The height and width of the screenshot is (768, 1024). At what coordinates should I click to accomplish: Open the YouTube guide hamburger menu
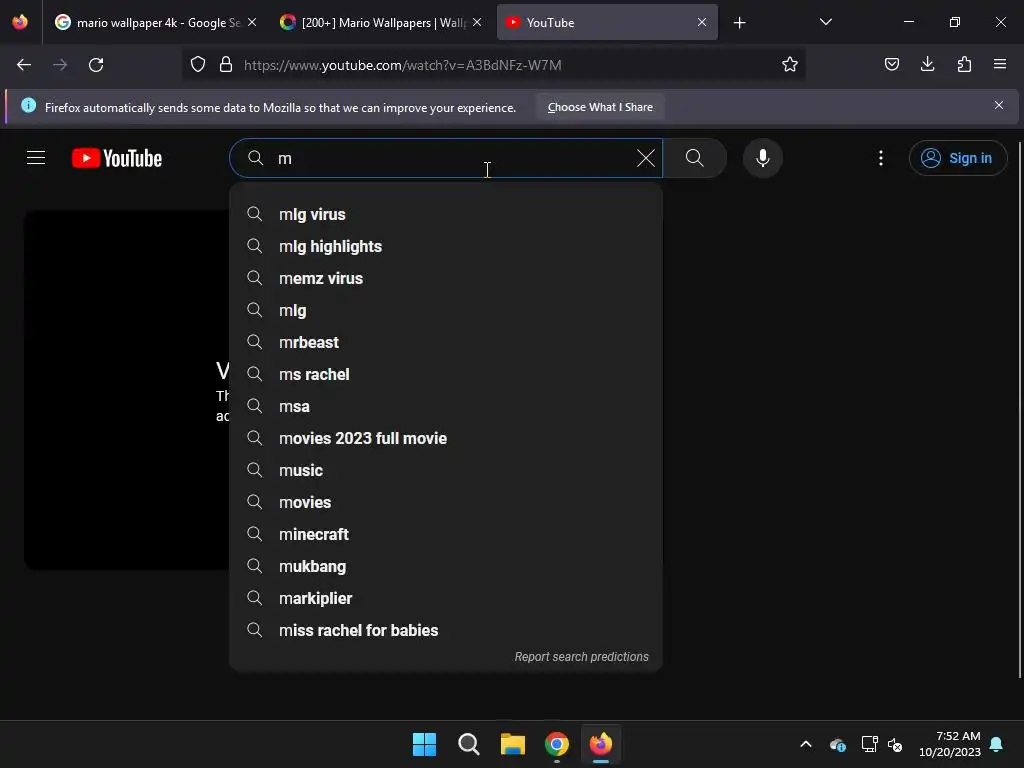tap(36, 158)
